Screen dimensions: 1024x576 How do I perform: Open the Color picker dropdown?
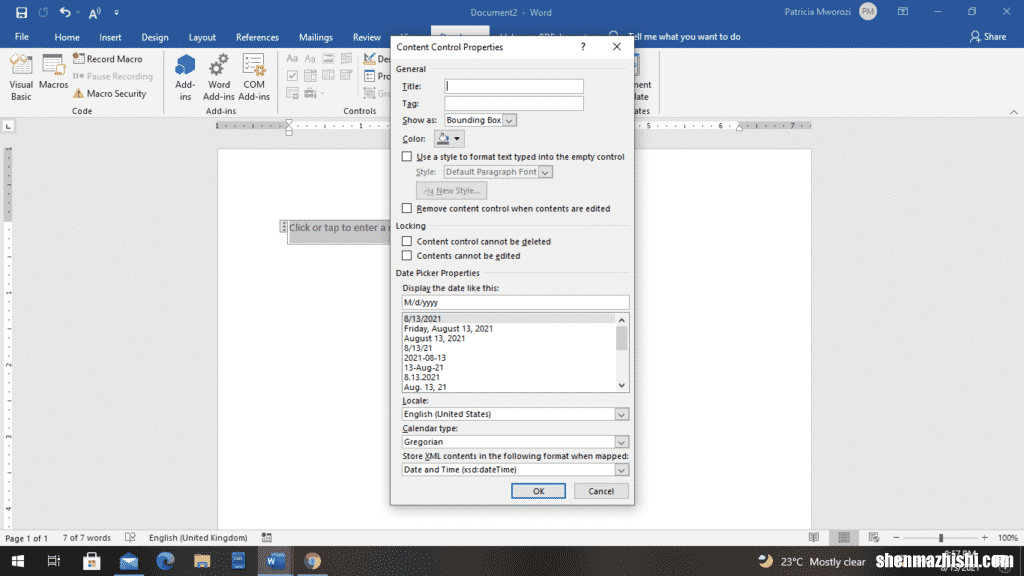[x=449, y=138]
